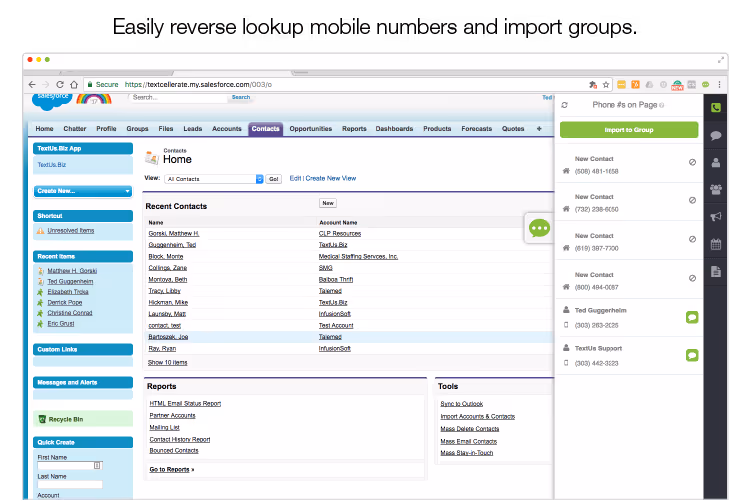This screenshot has height=501, width=751.
Task: Open the document templates icon in dark sidebar
Action: [716, 272]
